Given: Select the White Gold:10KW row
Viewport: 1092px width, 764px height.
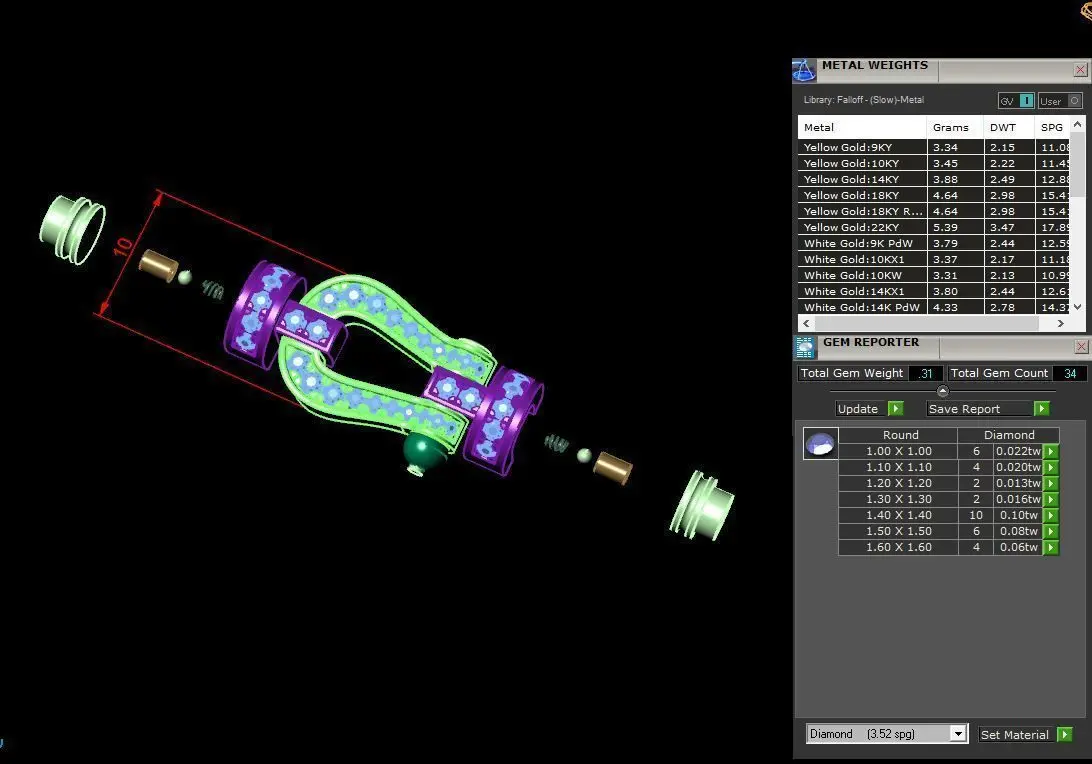Looking at the screenshot, I should pyautogui.click(x=934, y=275).
